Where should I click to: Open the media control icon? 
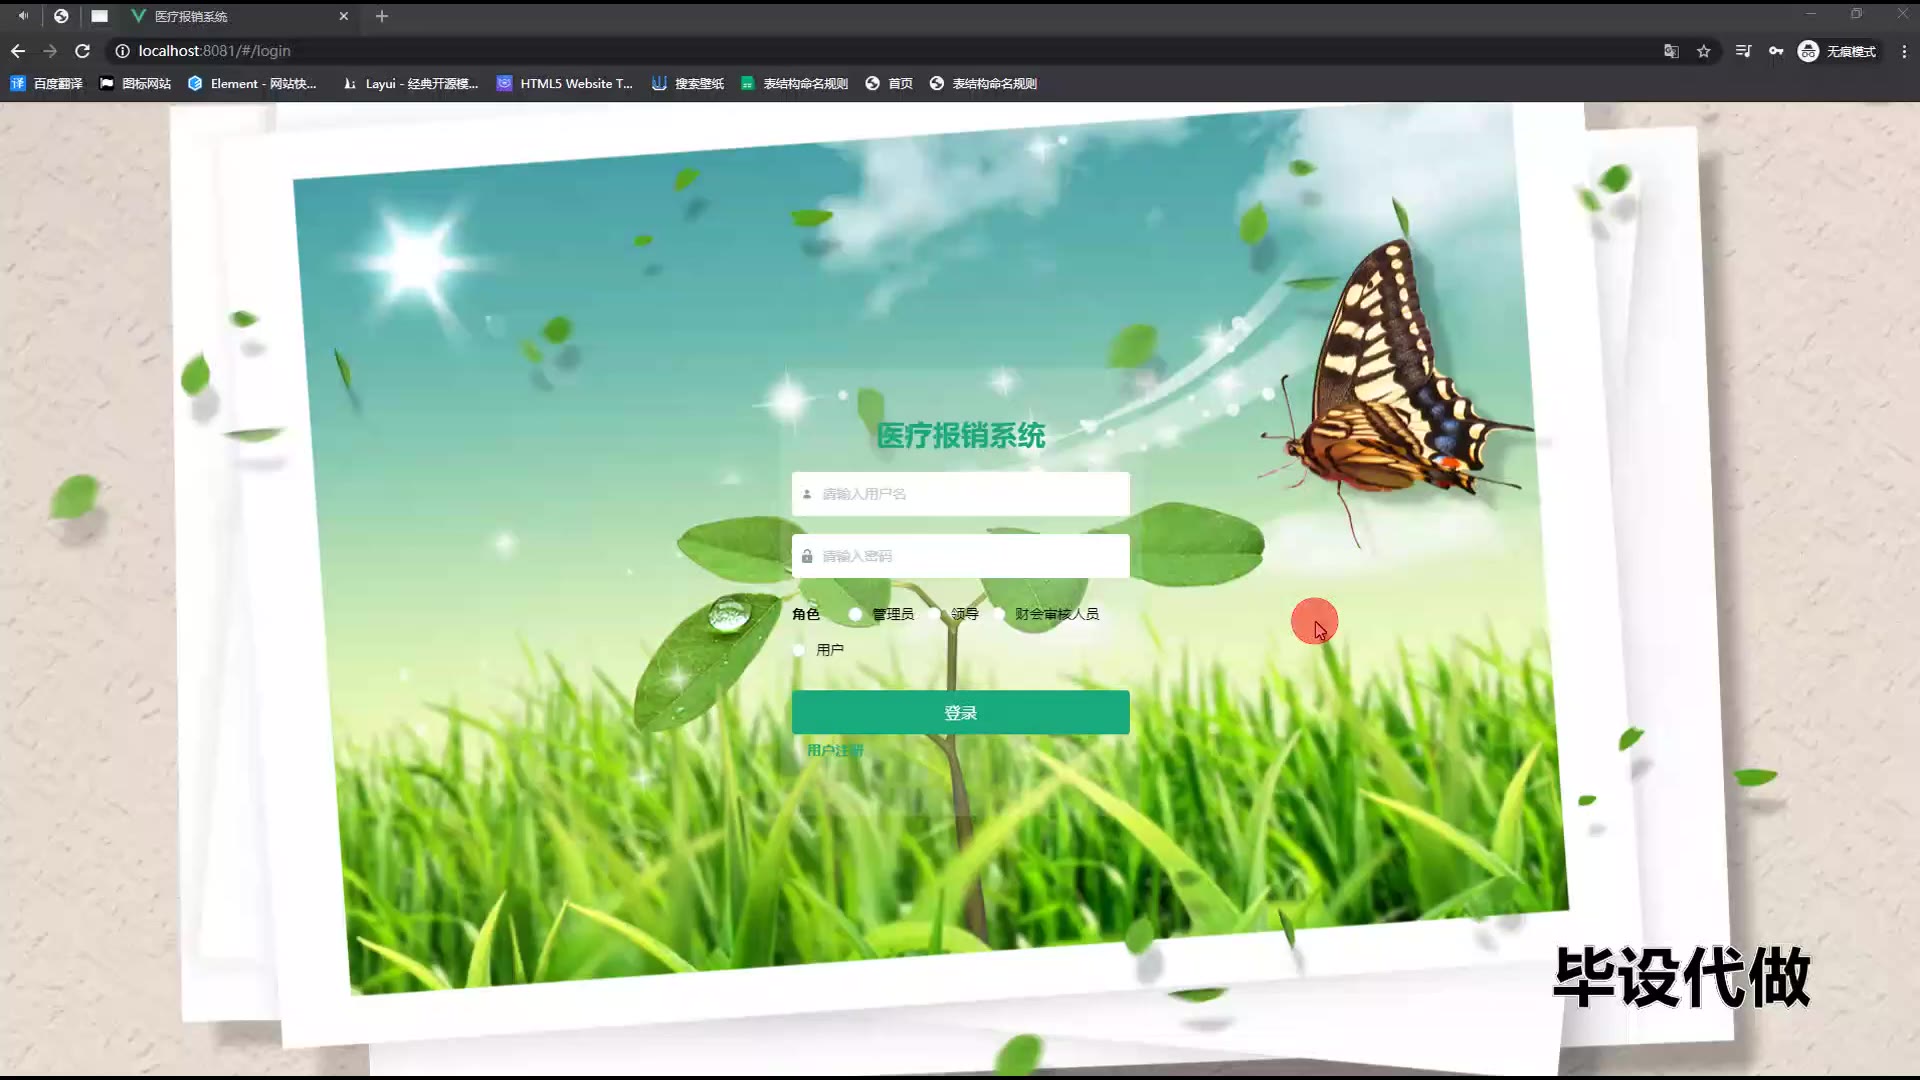click(1743, 51)
